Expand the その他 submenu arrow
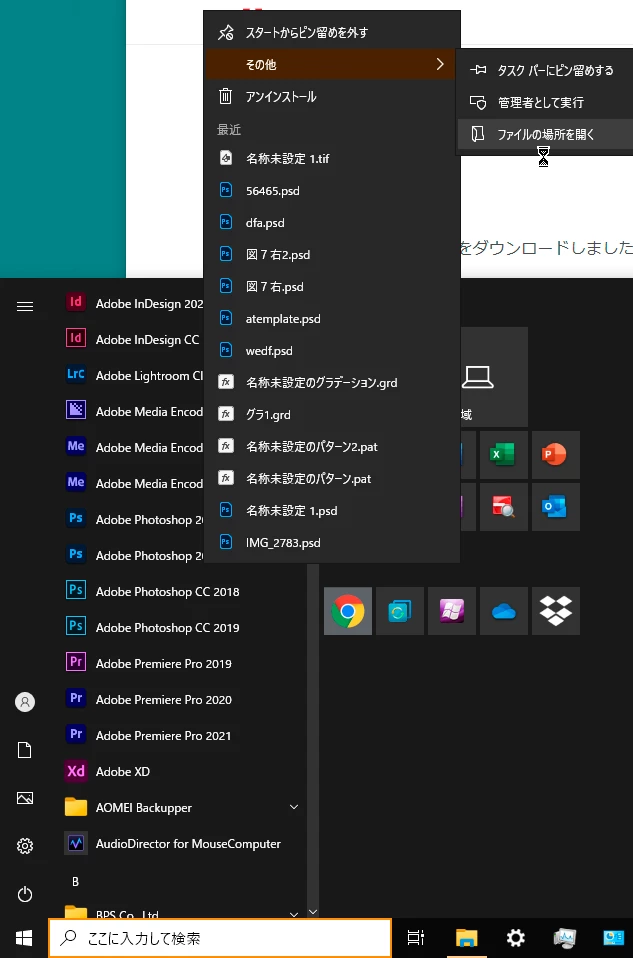 coord(440,64)
